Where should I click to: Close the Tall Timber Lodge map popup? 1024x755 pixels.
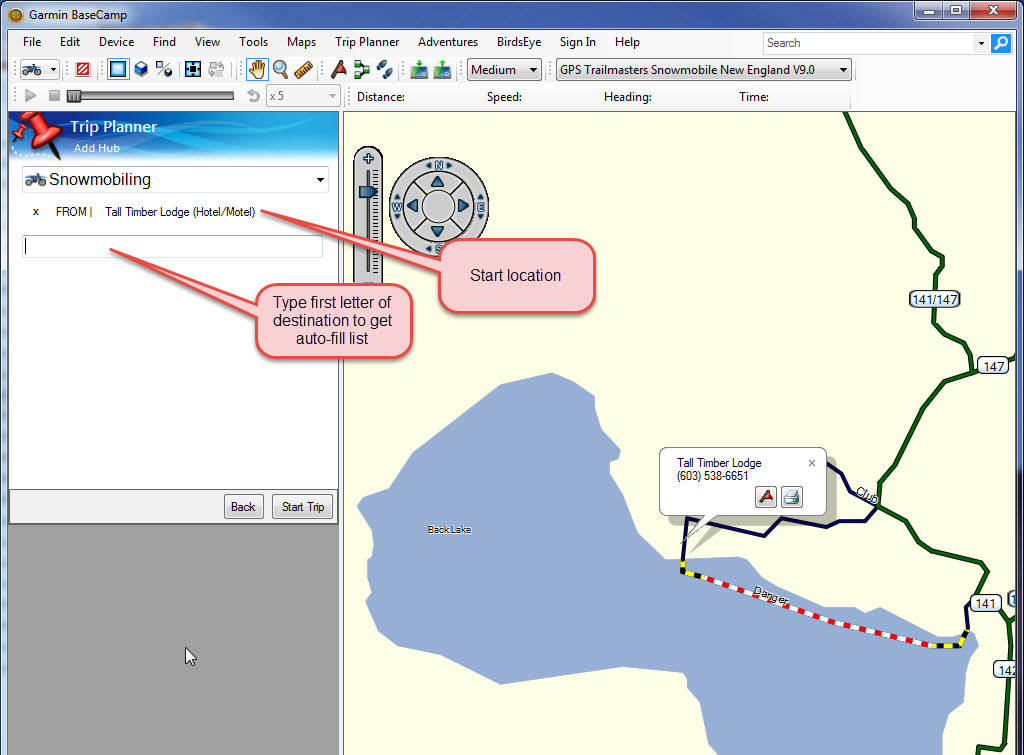pyautogui.click(x=812, y=463)
